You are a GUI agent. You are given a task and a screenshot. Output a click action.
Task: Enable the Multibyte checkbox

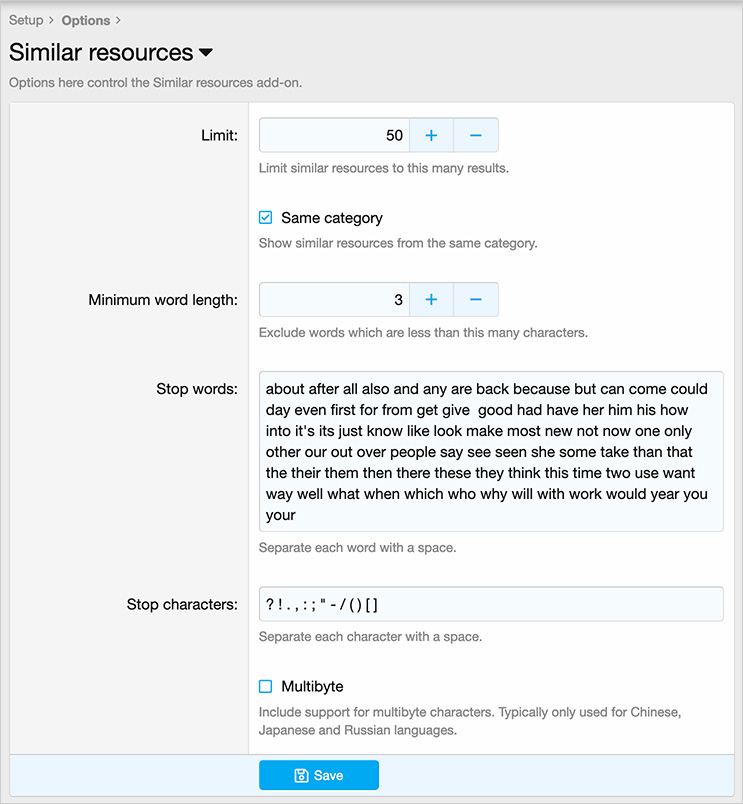[266, 686]
